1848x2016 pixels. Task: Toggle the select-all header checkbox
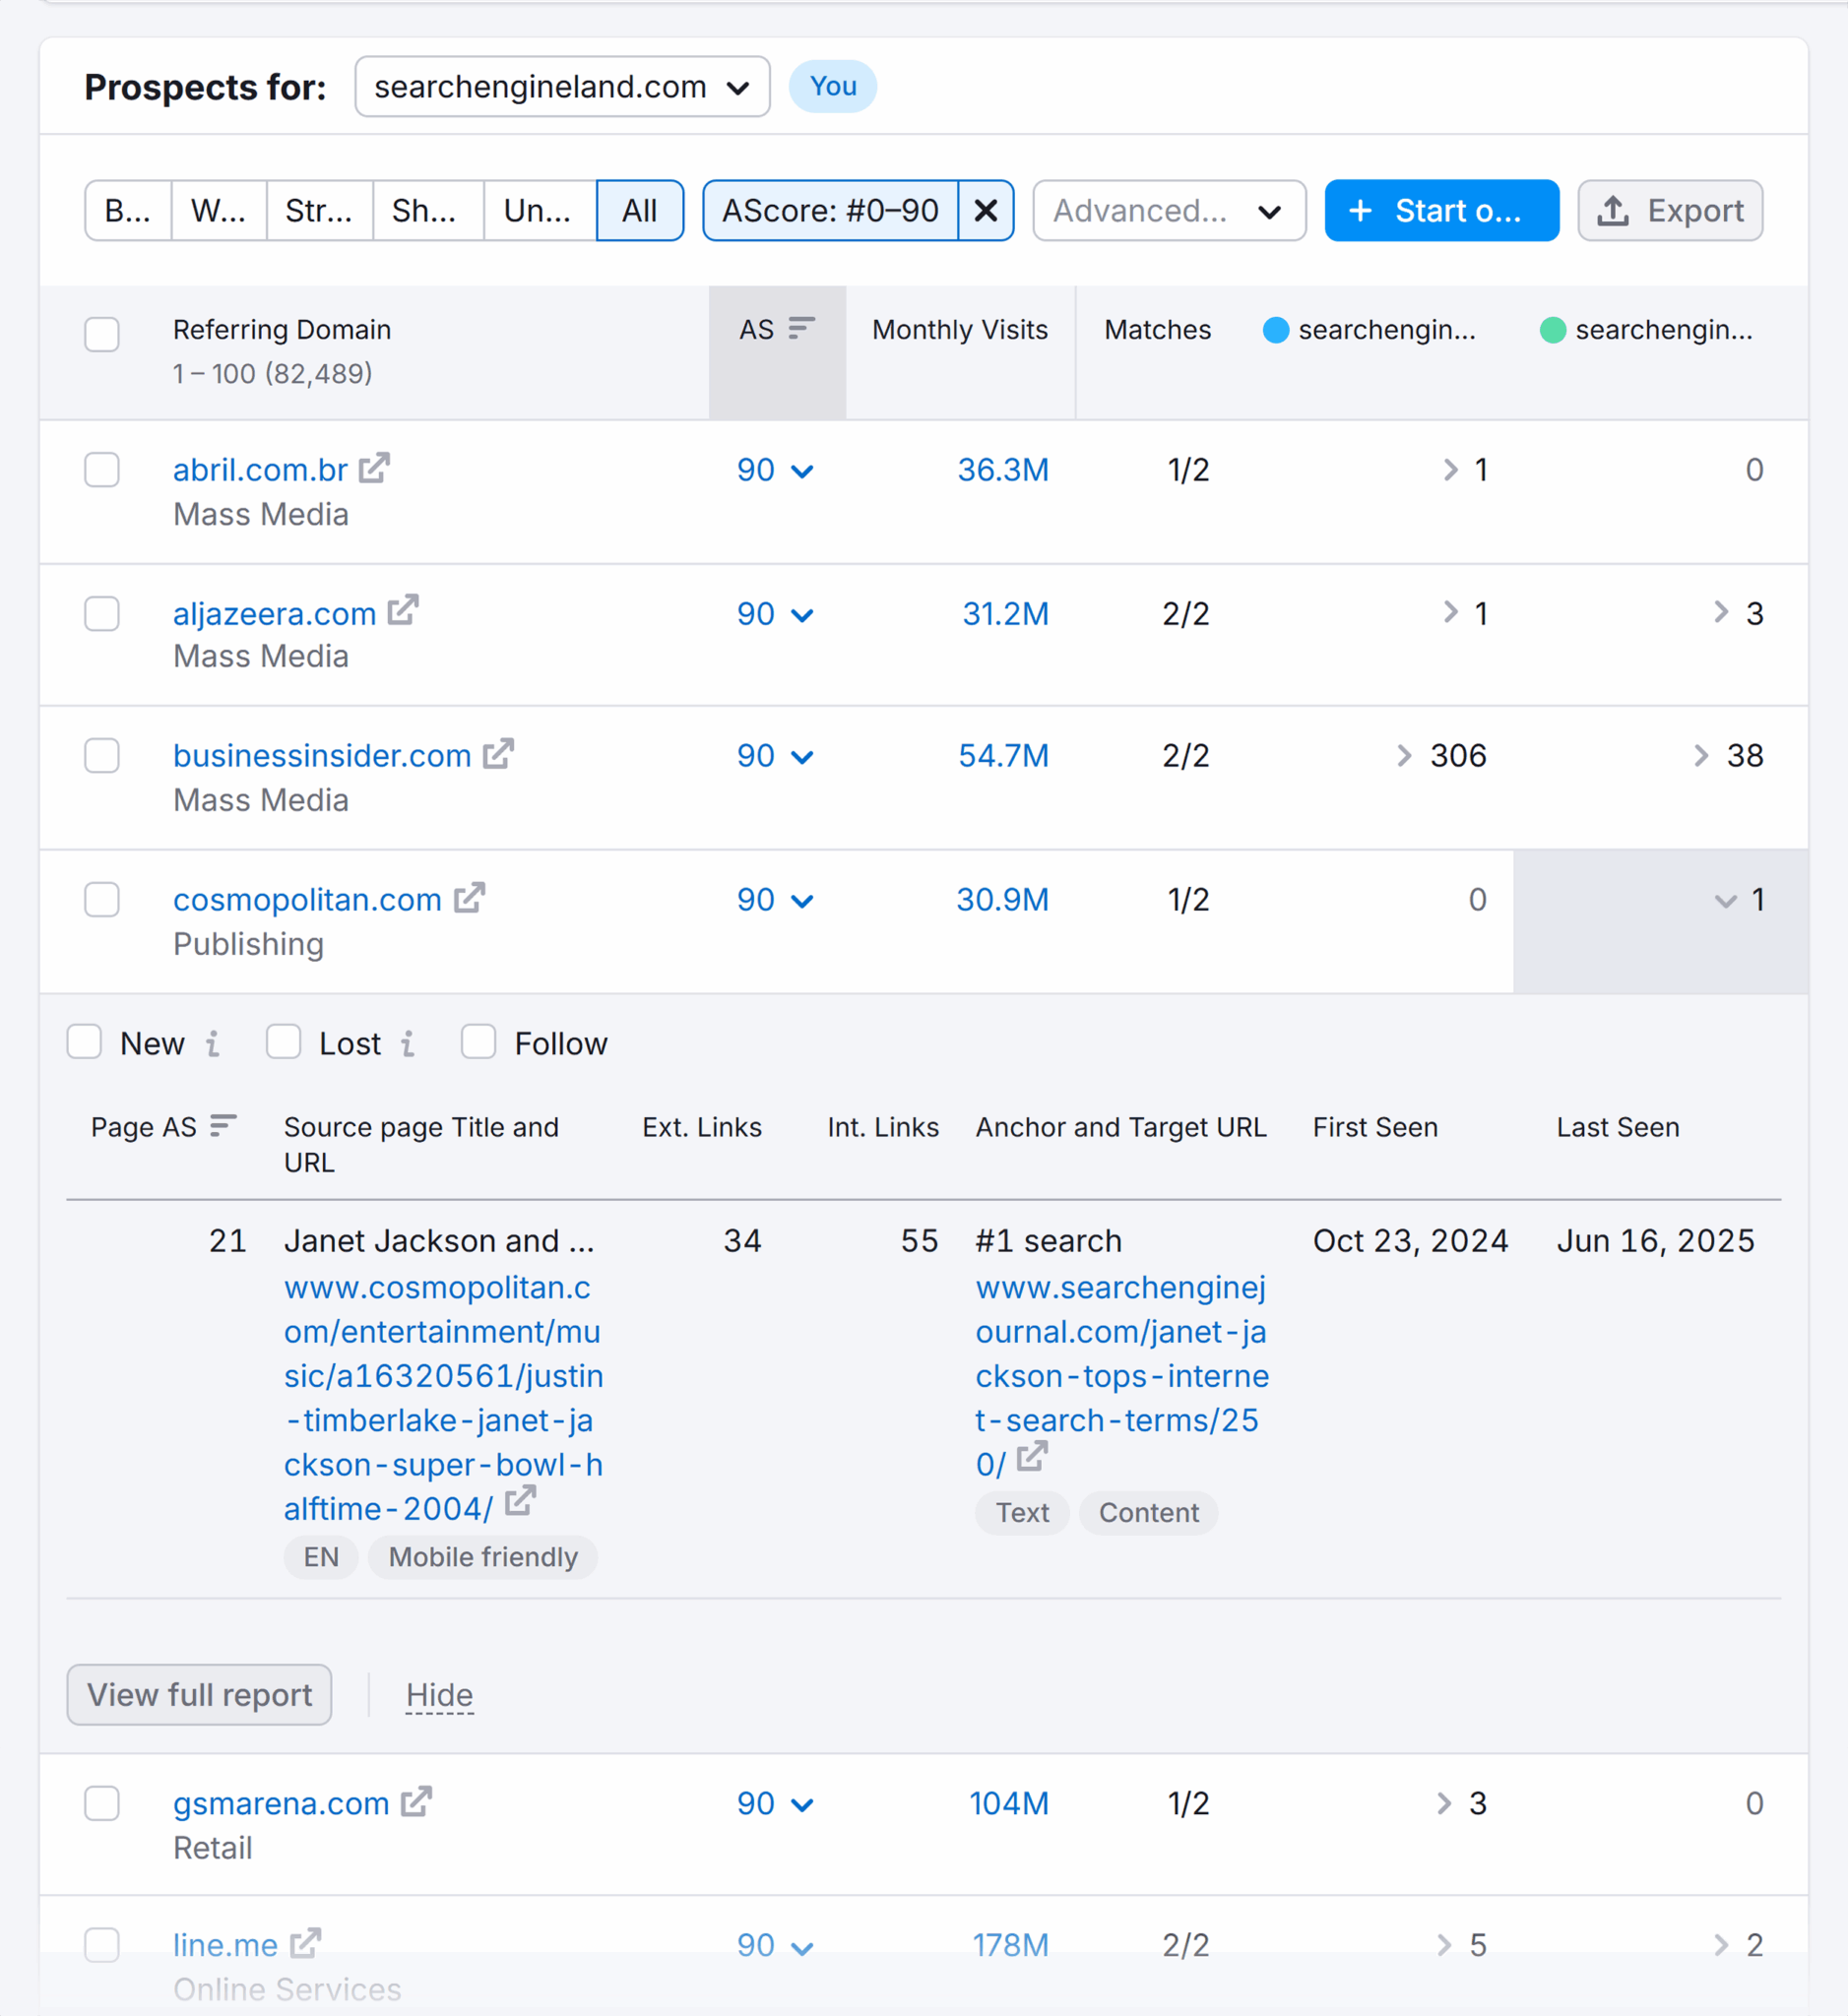tap(102, 334)
